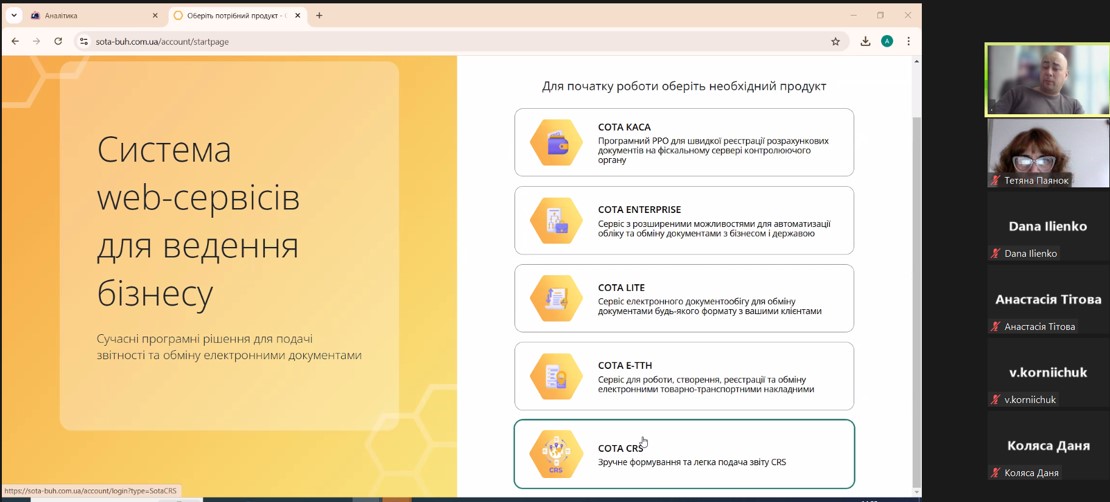Open the tab search dropdown arrow
This screenshot has width=1110, height=502.
click(13, 15)
